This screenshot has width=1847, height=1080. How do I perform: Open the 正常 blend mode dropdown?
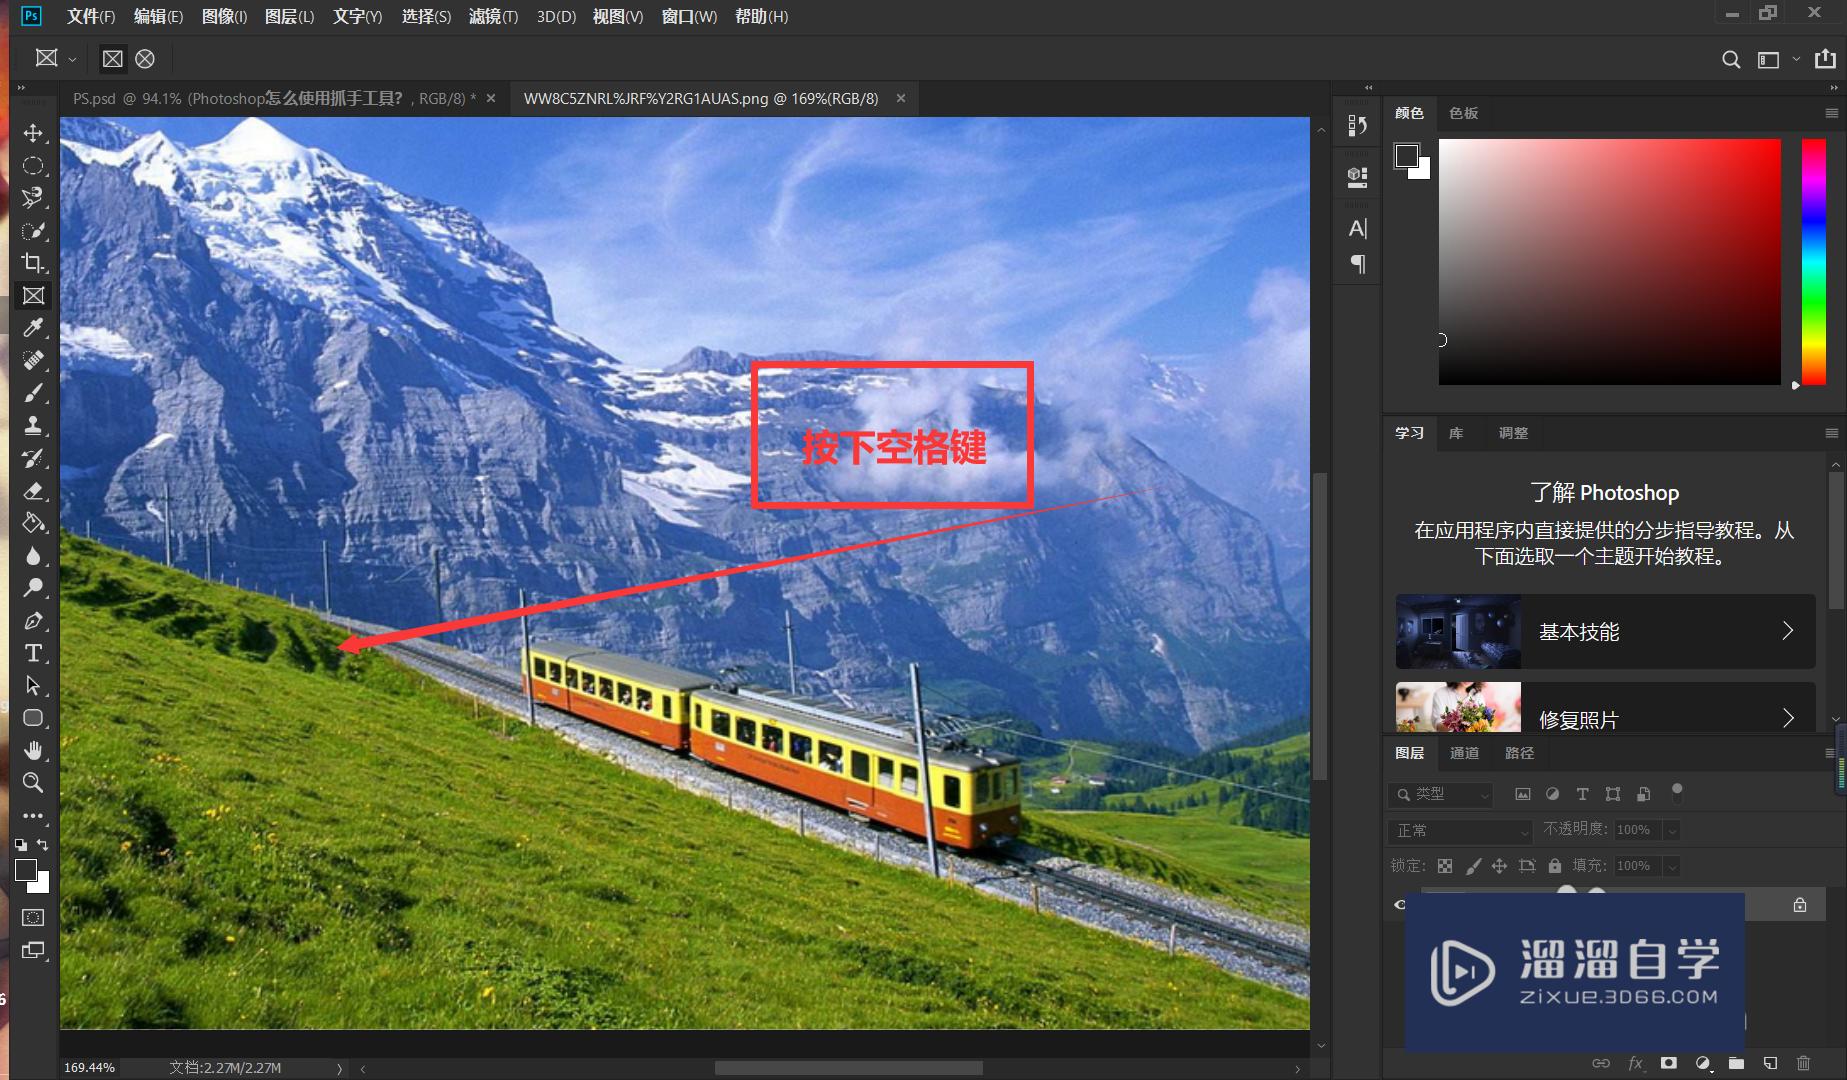tap(1460, 831)
